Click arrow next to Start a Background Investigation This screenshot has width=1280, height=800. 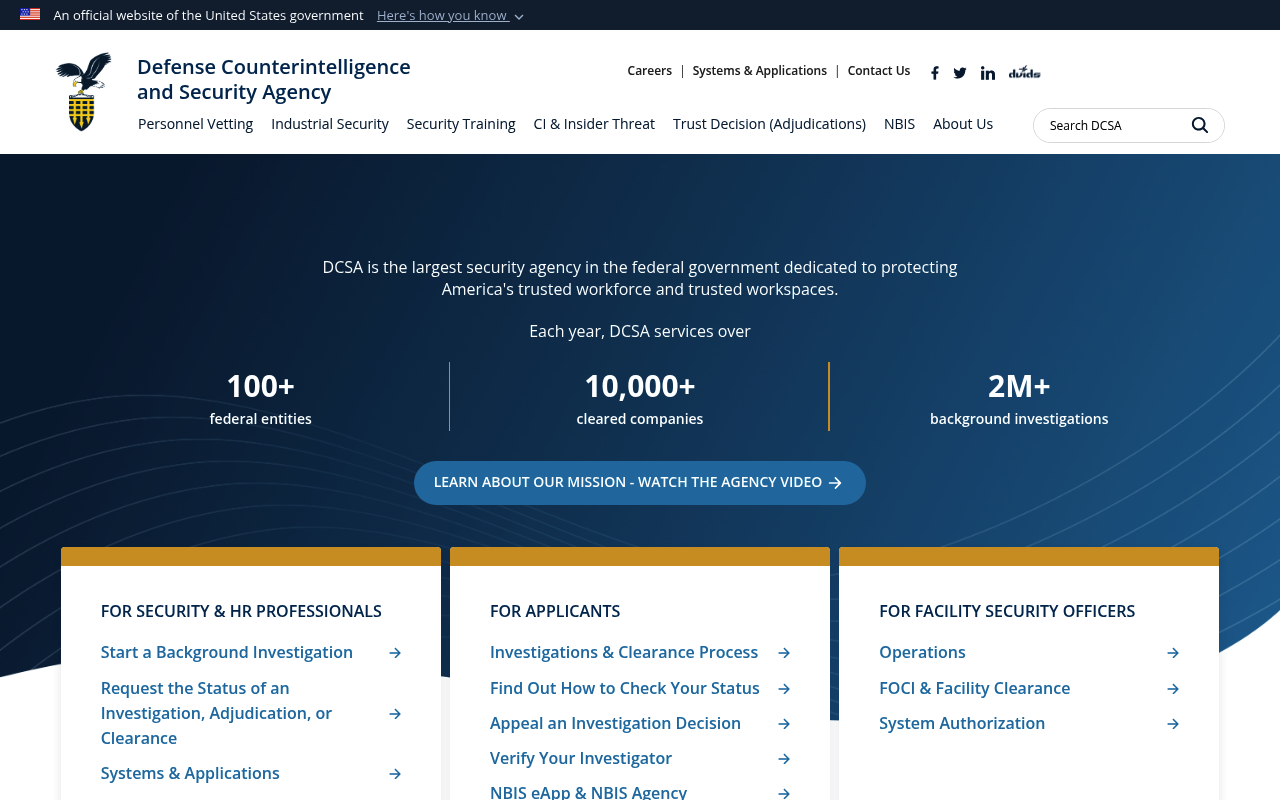395,653
